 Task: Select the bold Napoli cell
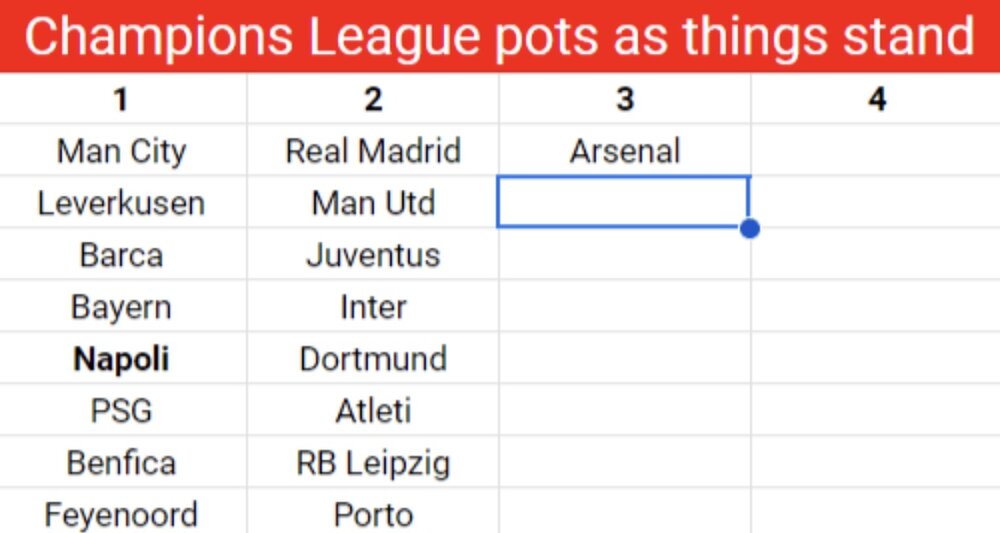pos(122,359)
